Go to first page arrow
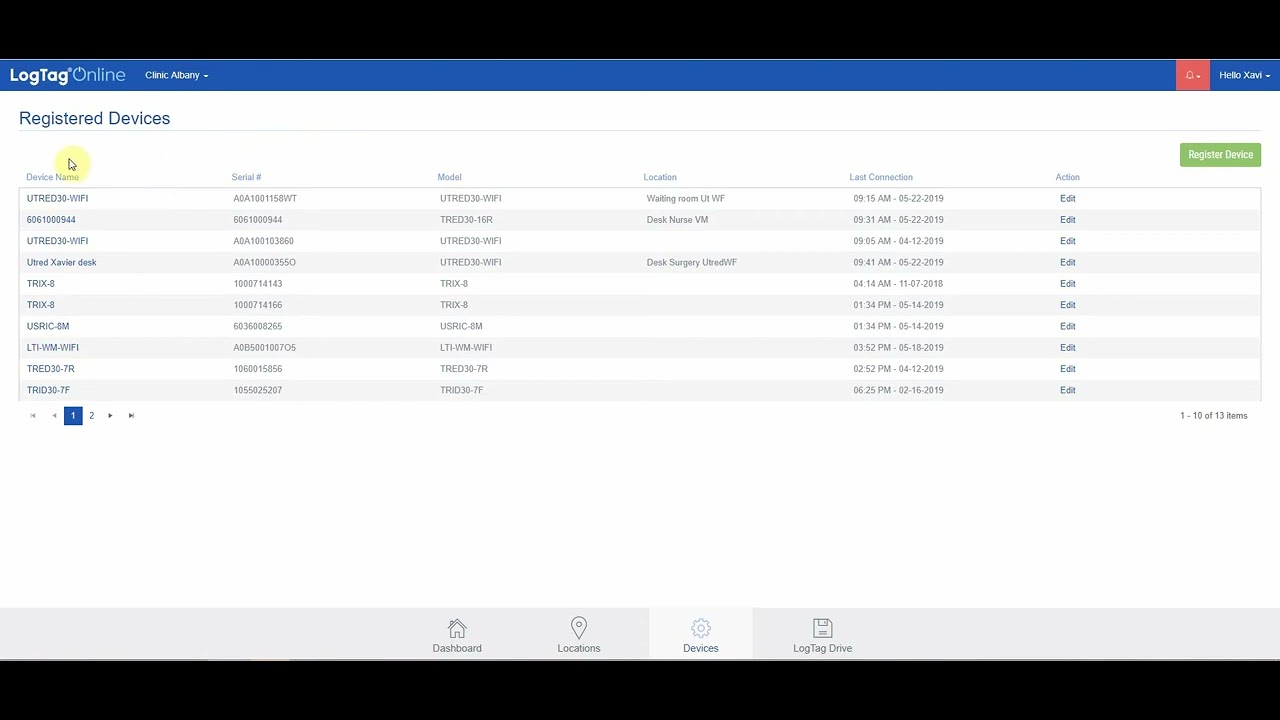 (x=33, y=415)
